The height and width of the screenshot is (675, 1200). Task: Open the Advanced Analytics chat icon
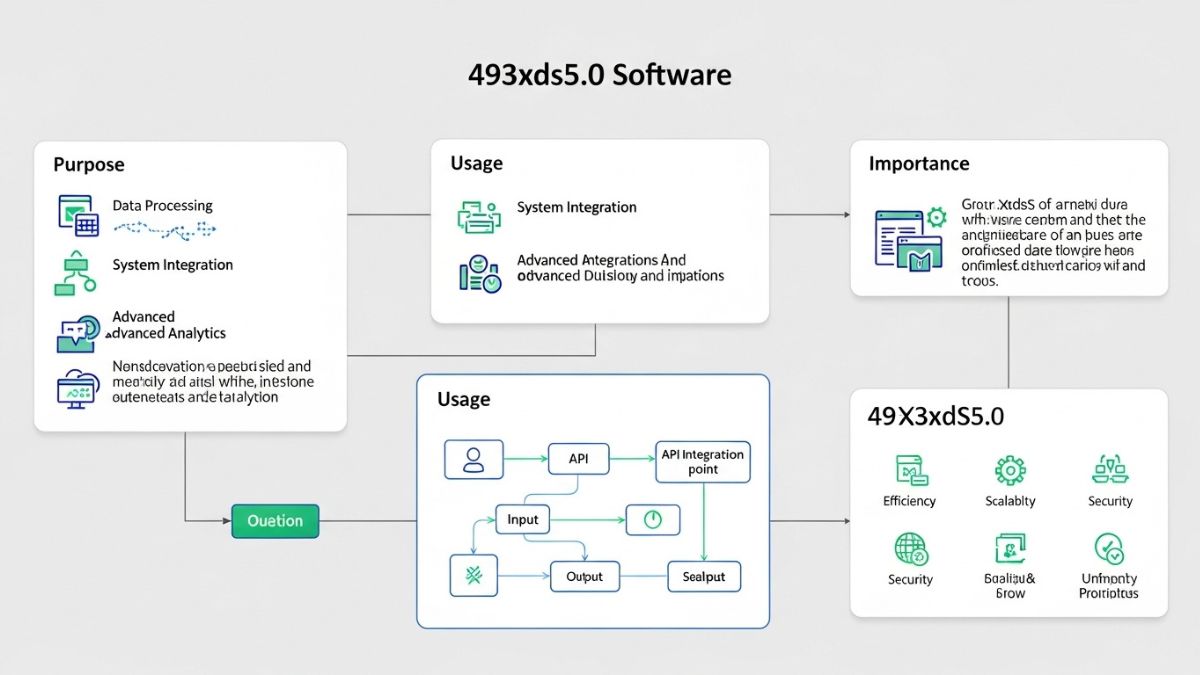tap(78, 333)
